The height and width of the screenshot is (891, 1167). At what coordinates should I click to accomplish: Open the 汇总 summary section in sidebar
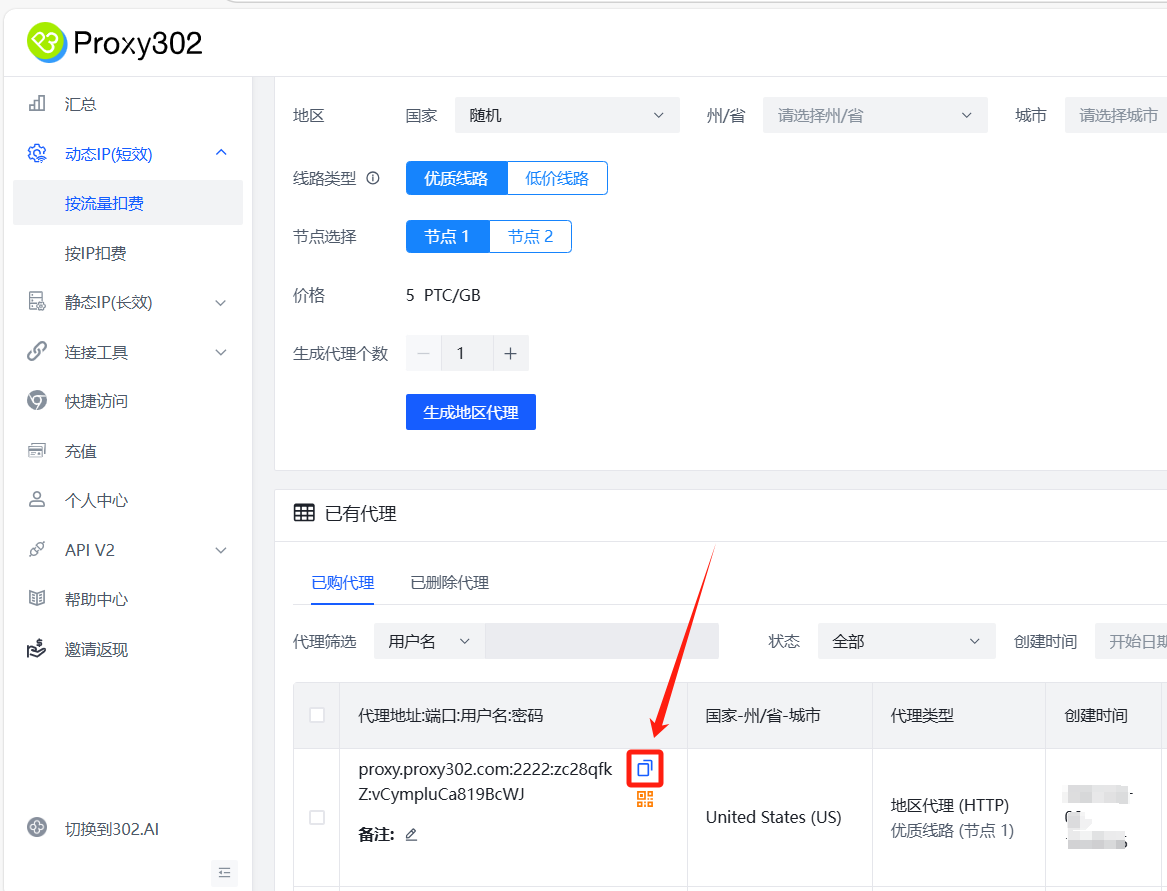tap(80, 103)
